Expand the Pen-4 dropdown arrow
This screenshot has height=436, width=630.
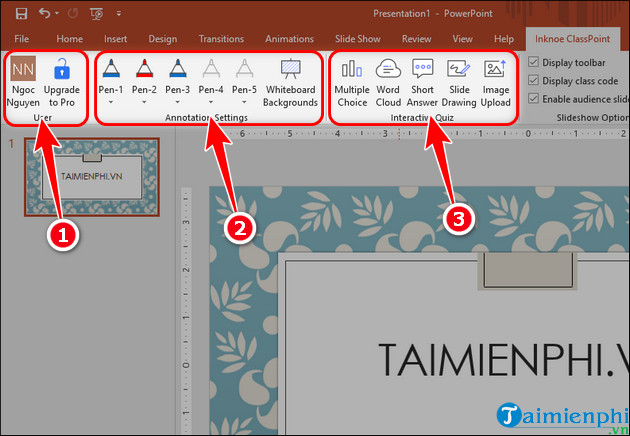[211, 102]
